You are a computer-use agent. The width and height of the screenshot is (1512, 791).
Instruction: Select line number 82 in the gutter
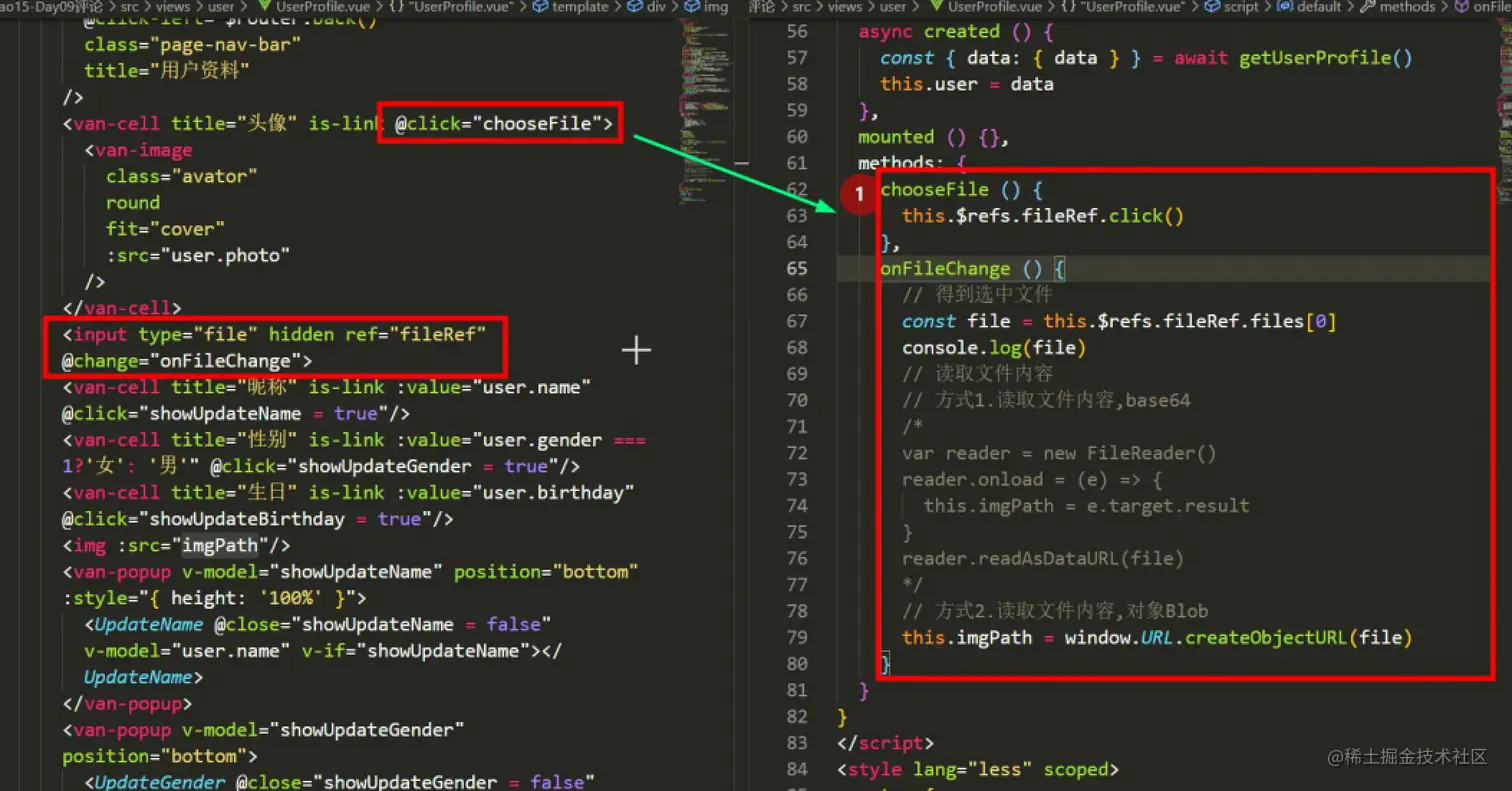pos(797,716)
